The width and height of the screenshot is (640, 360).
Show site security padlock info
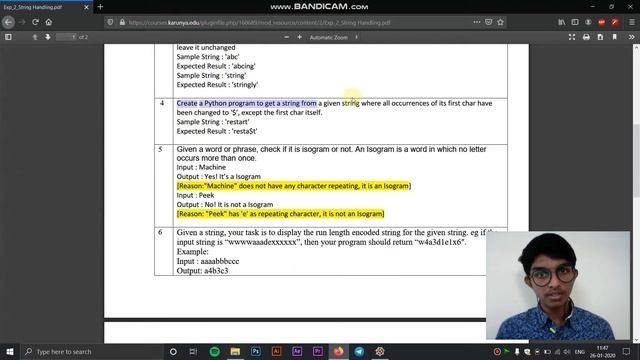[x=122, y=22]
